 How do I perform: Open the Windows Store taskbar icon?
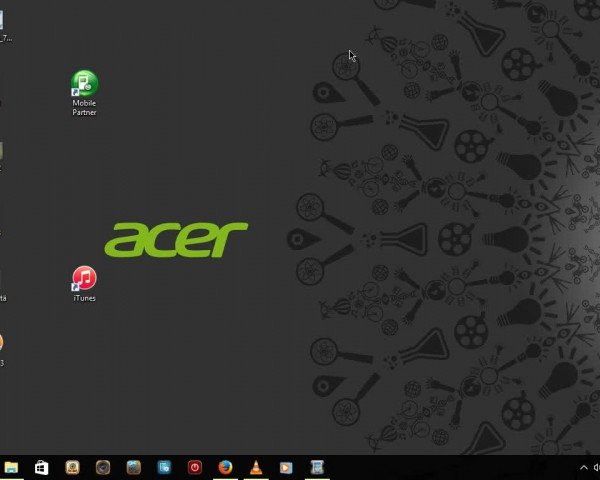(x=41, y=467)
